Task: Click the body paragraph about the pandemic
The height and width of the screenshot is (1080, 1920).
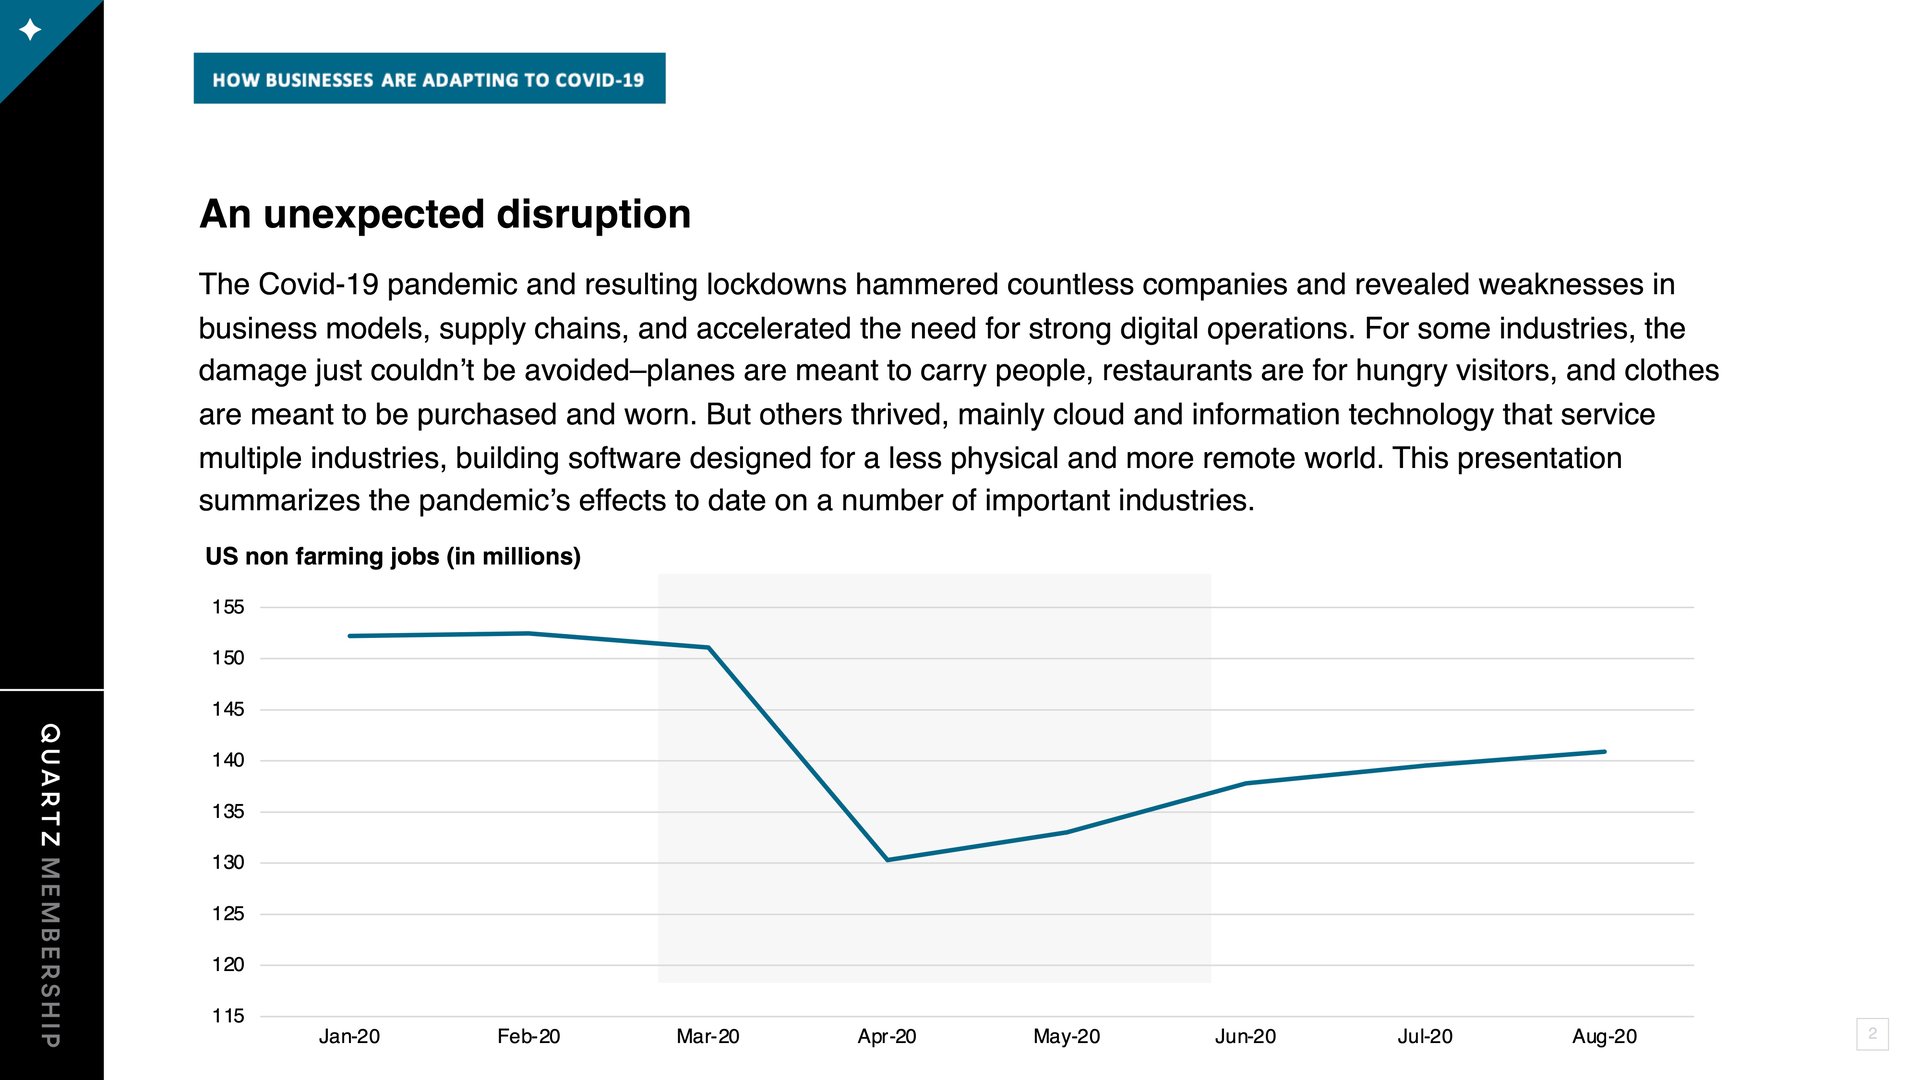Action: (958, 392)
